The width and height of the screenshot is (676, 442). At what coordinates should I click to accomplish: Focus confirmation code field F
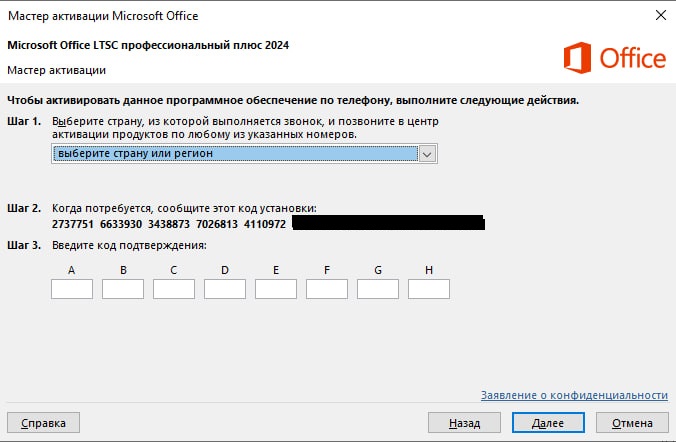[x=327, y=289]
